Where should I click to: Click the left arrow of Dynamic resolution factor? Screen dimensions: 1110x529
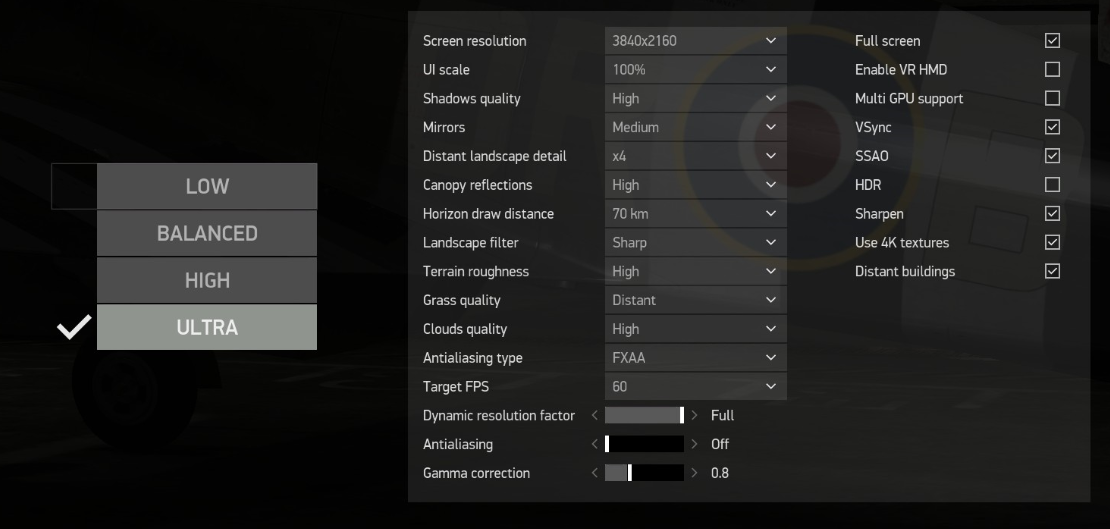(x=595, y=416)
